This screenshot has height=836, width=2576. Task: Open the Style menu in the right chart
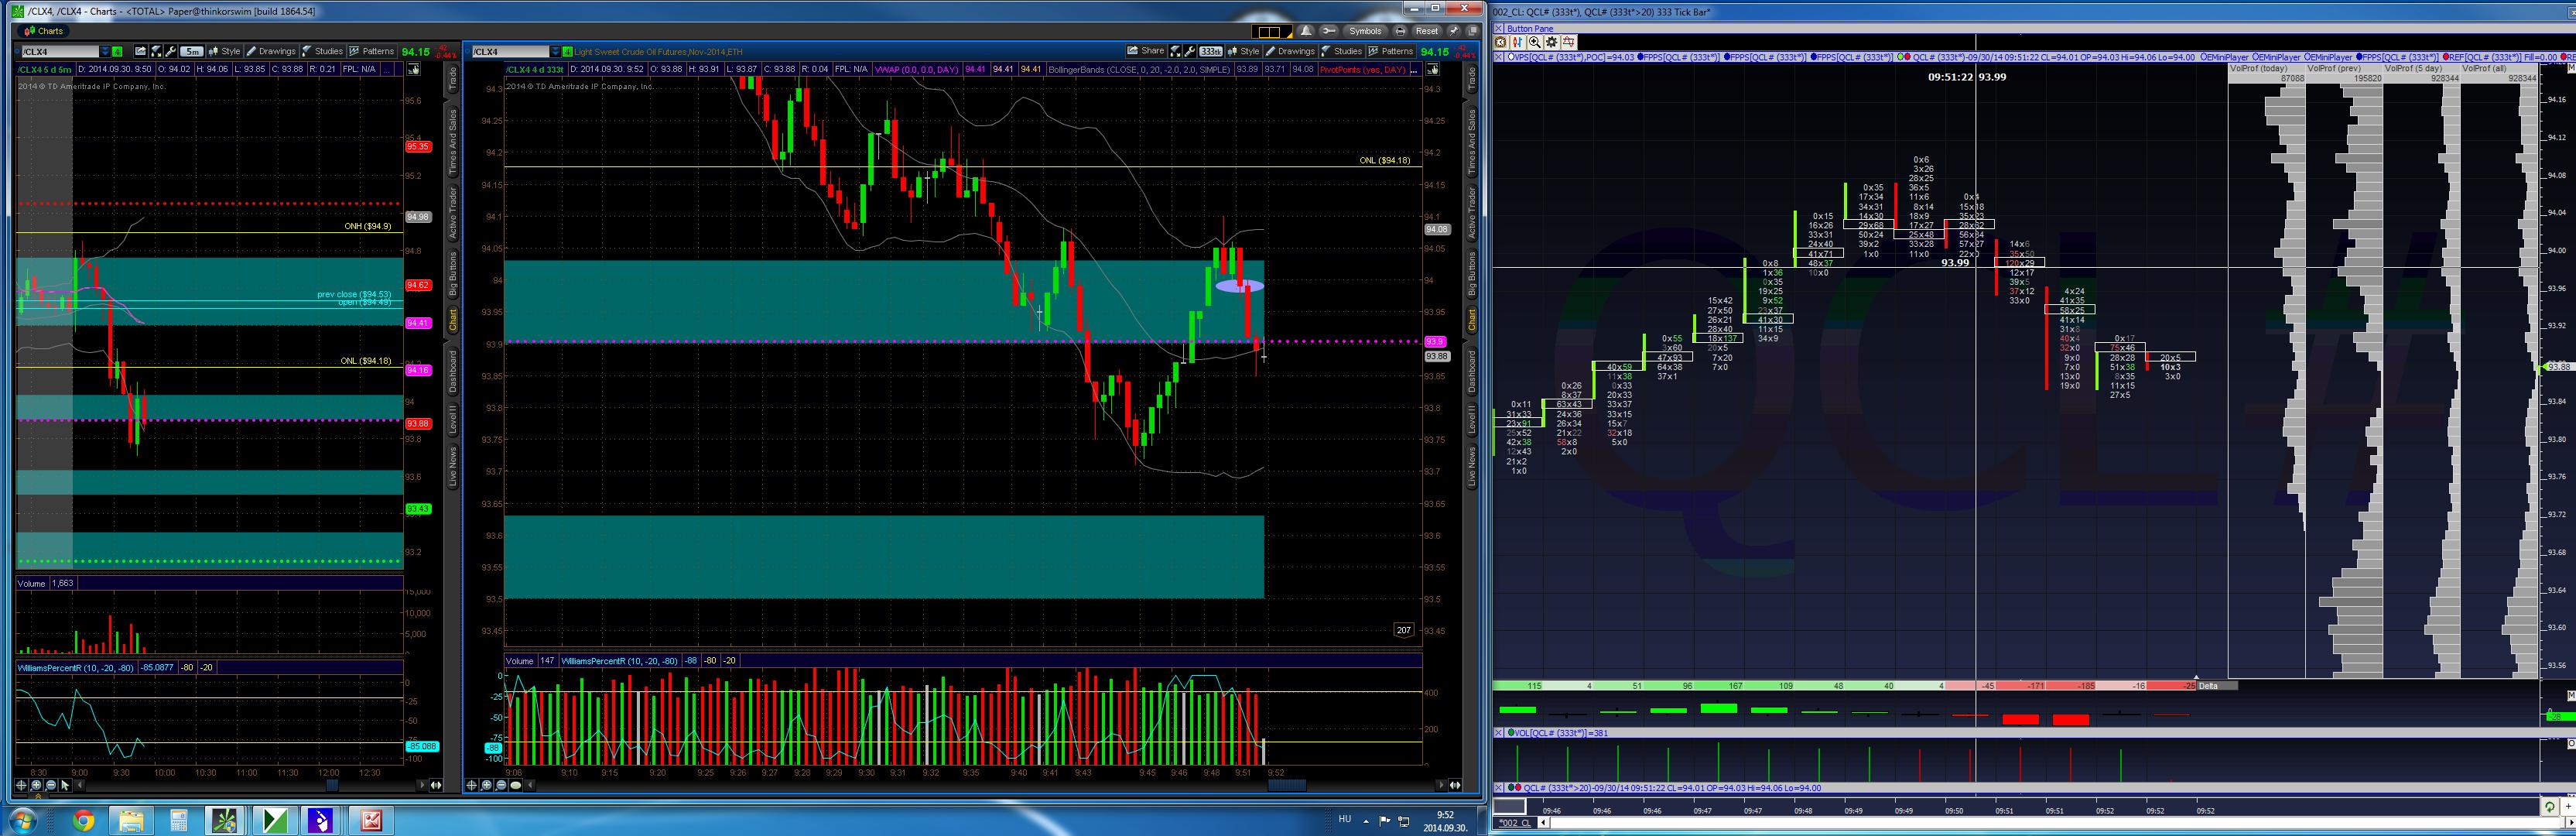point(1244,51)
